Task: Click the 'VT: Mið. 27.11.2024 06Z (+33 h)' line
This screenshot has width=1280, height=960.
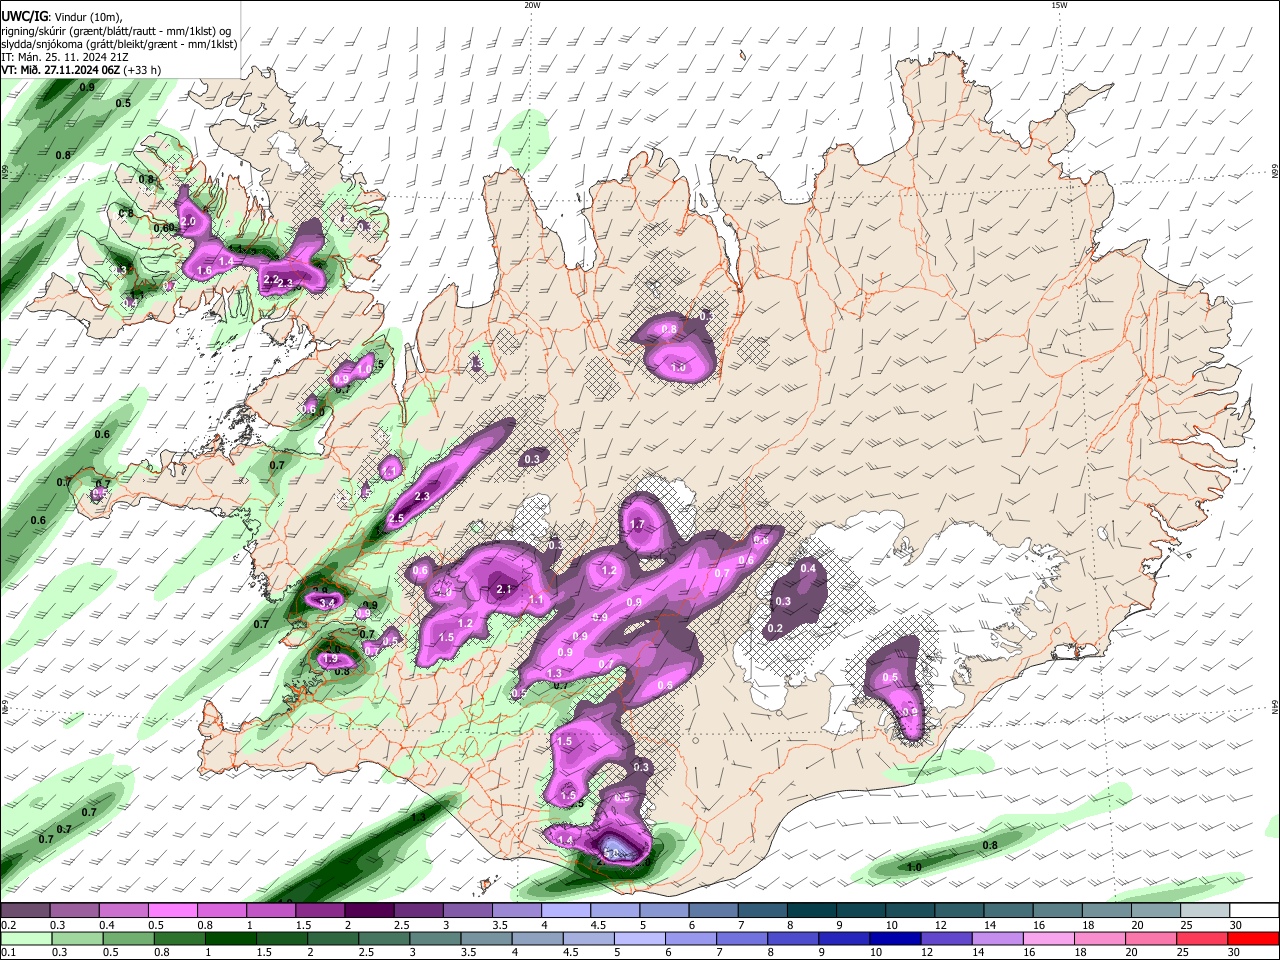Action: [81, 70]
